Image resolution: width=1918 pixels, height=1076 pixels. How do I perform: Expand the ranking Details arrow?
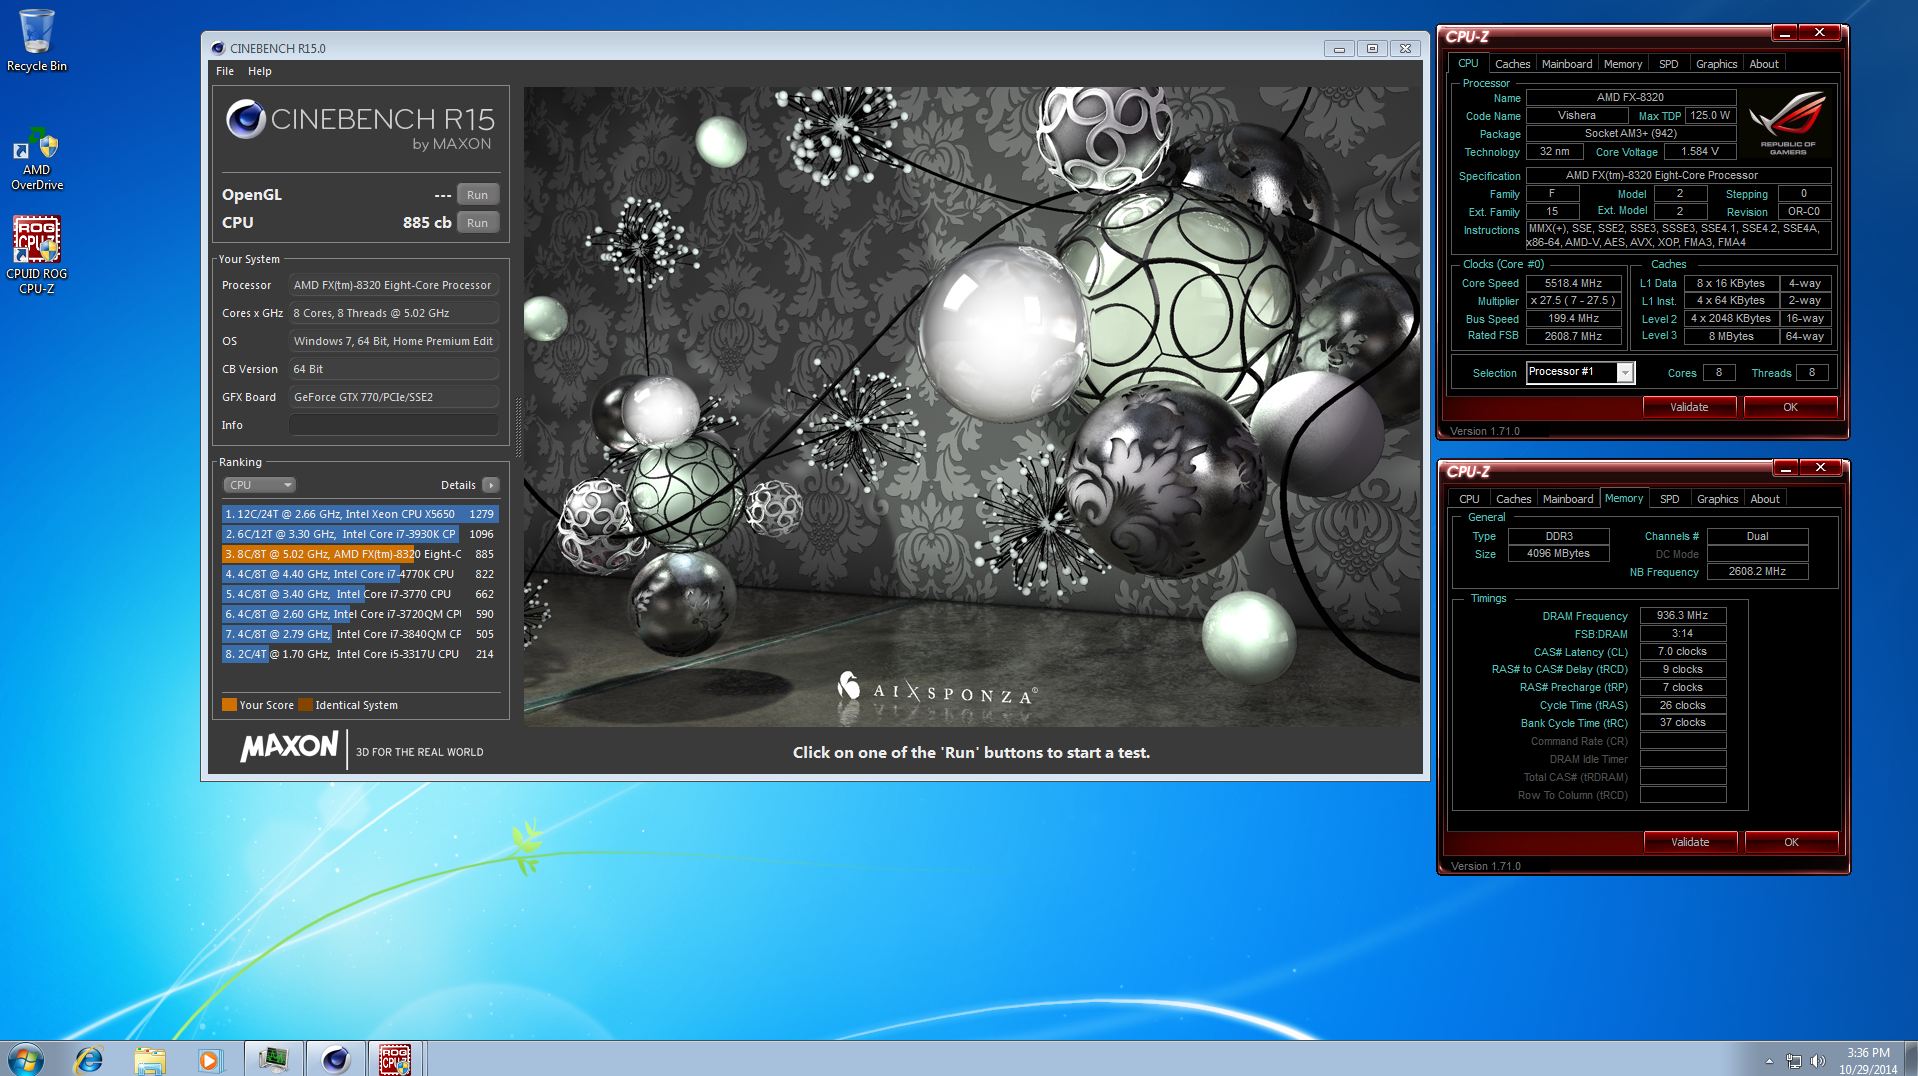click(x=490, y=485)
